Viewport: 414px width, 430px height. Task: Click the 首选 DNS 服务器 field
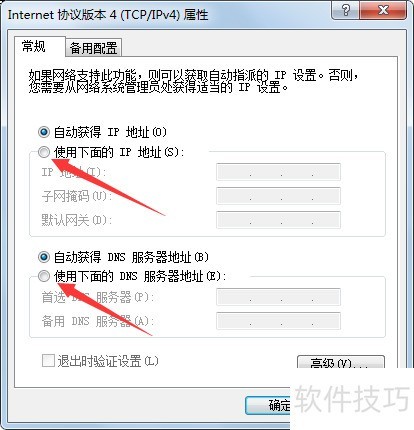point(278,297)
